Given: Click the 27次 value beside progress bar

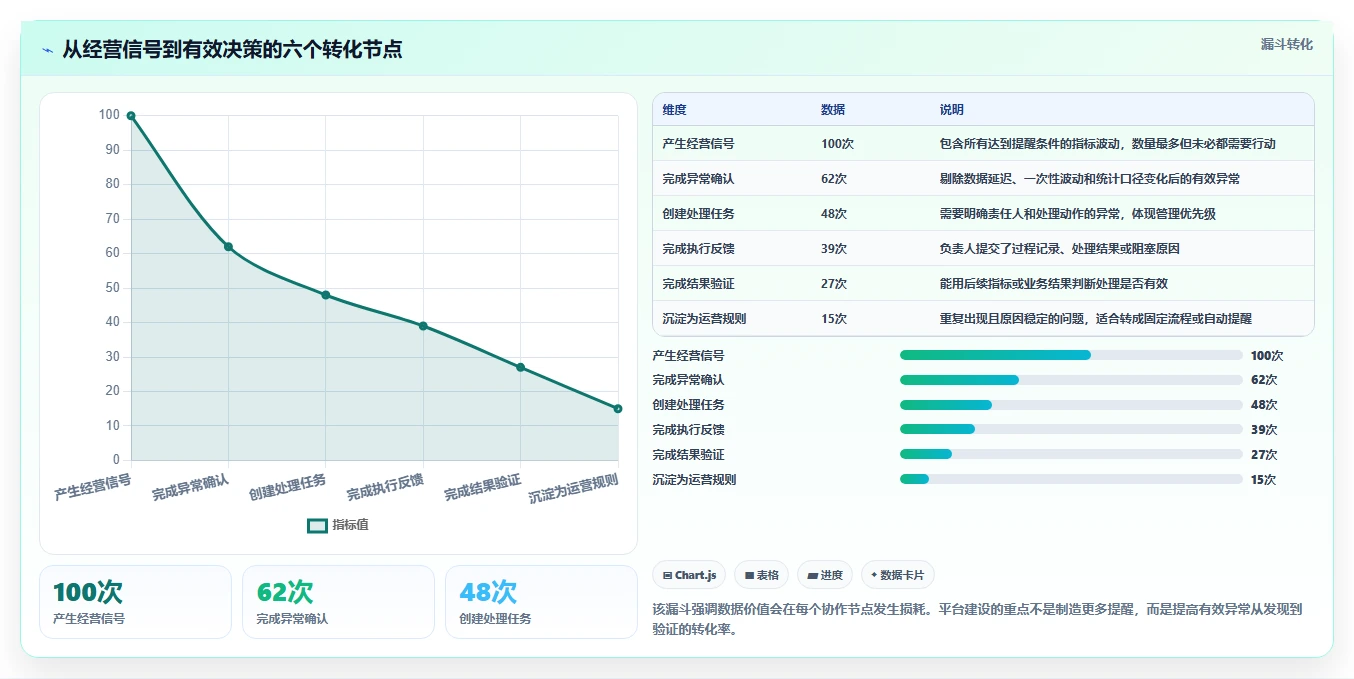Looking at the screenshot, I should [x=1264, y=455].
